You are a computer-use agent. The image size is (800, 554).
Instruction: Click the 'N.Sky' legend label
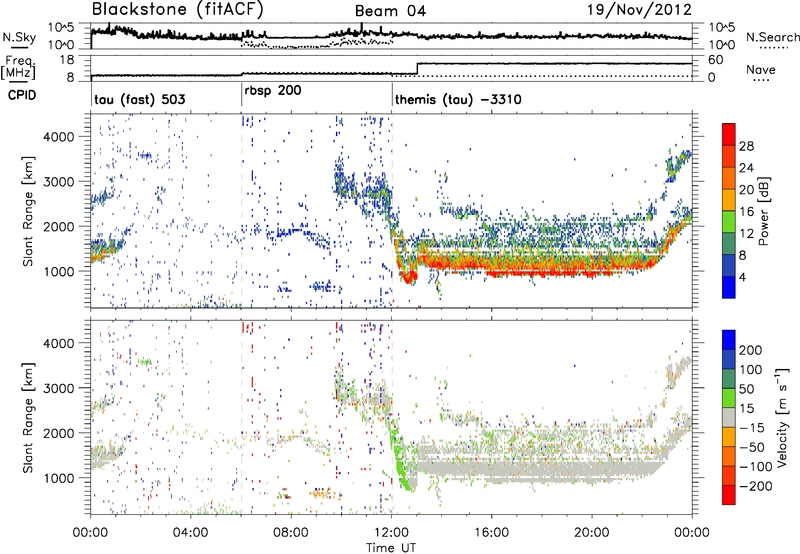click(x=19, y=37)
